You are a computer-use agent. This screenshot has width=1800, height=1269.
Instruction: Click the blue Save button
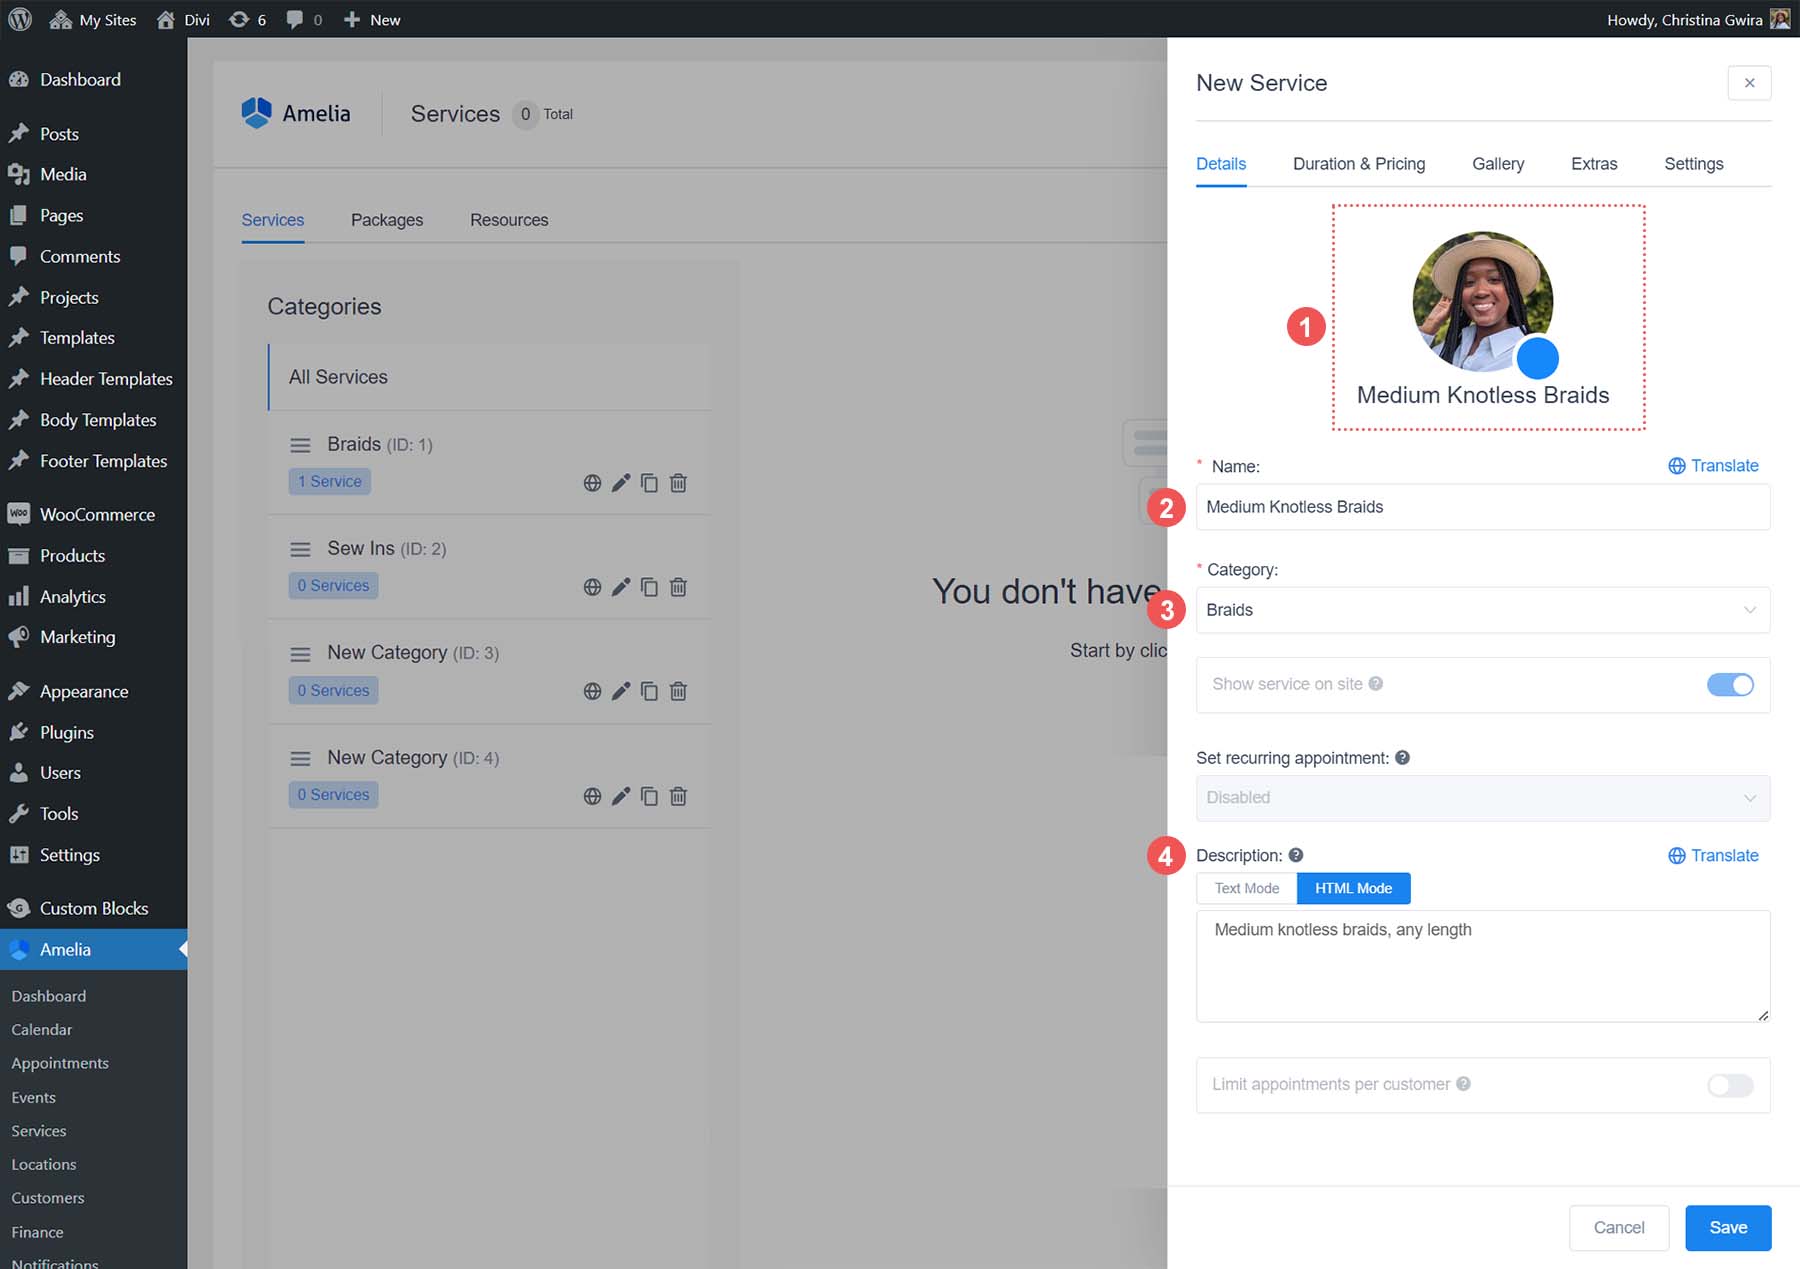pyautogui.click(x=1727, y=1227)
